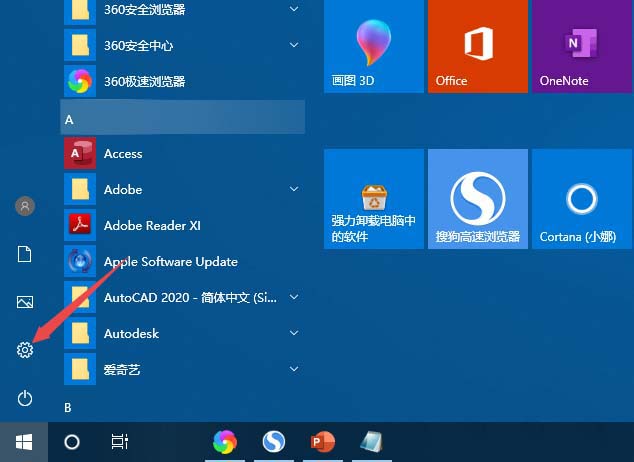Expand the AutoCAD 2020 folder chevron
This screenshot has width=634, height=462.
coord(294,297)
